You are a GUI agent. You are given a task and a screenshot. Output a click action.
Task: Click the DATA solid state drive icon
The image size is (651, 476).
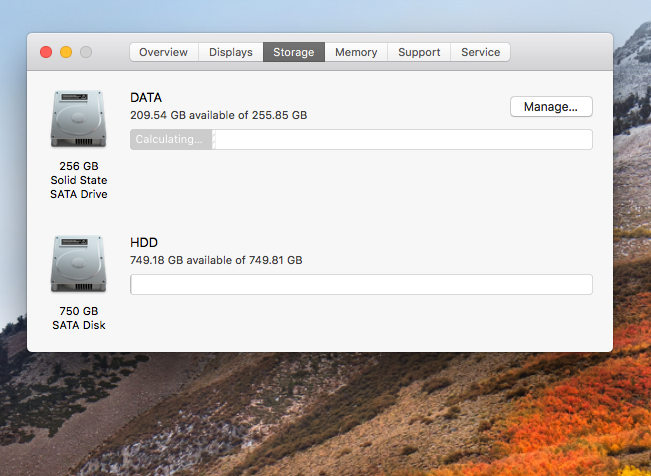[x=78, y=118]
